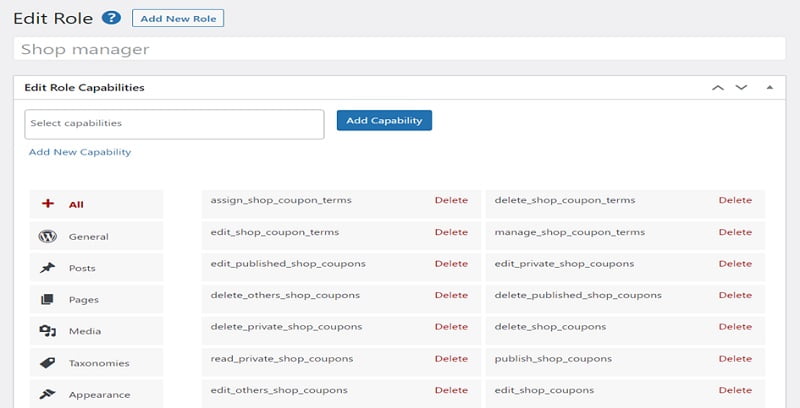The image size is (800, 408).
Task: Click the Add Capability button
Action: click(384, 120)
